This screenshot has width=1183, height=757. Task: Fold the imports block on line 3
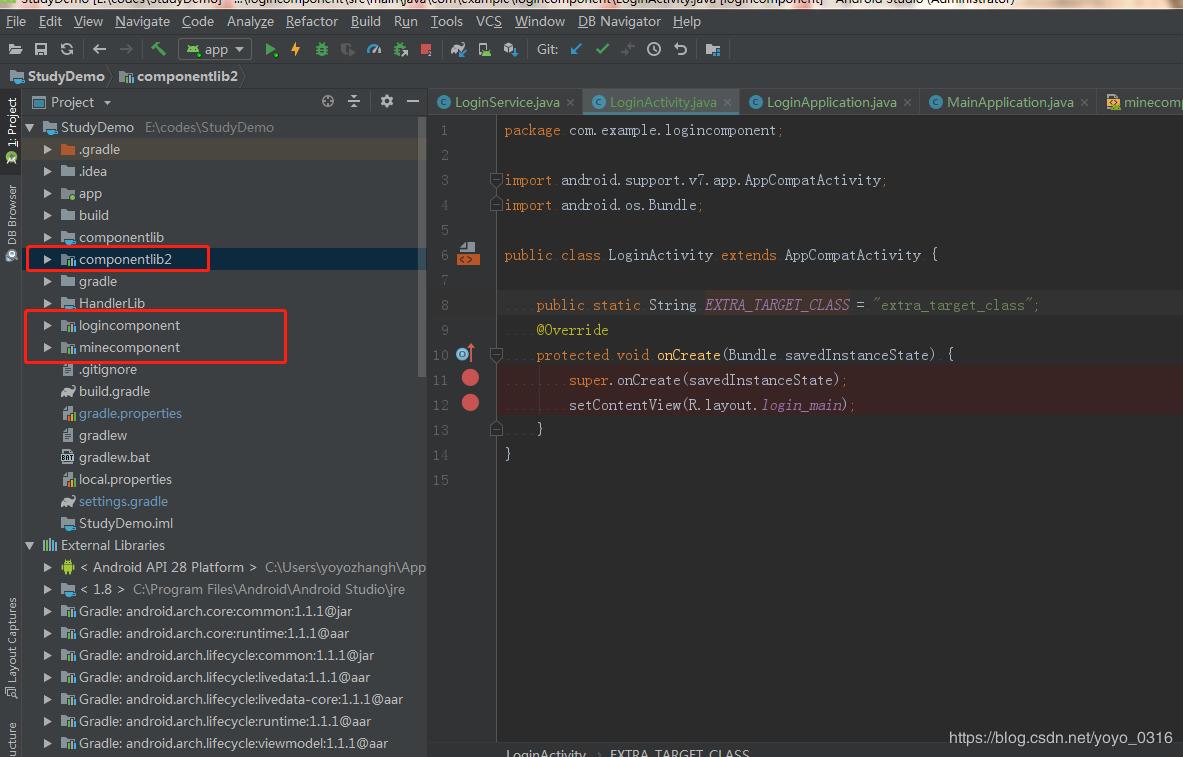pyautogui.click(x=496, y=180)
